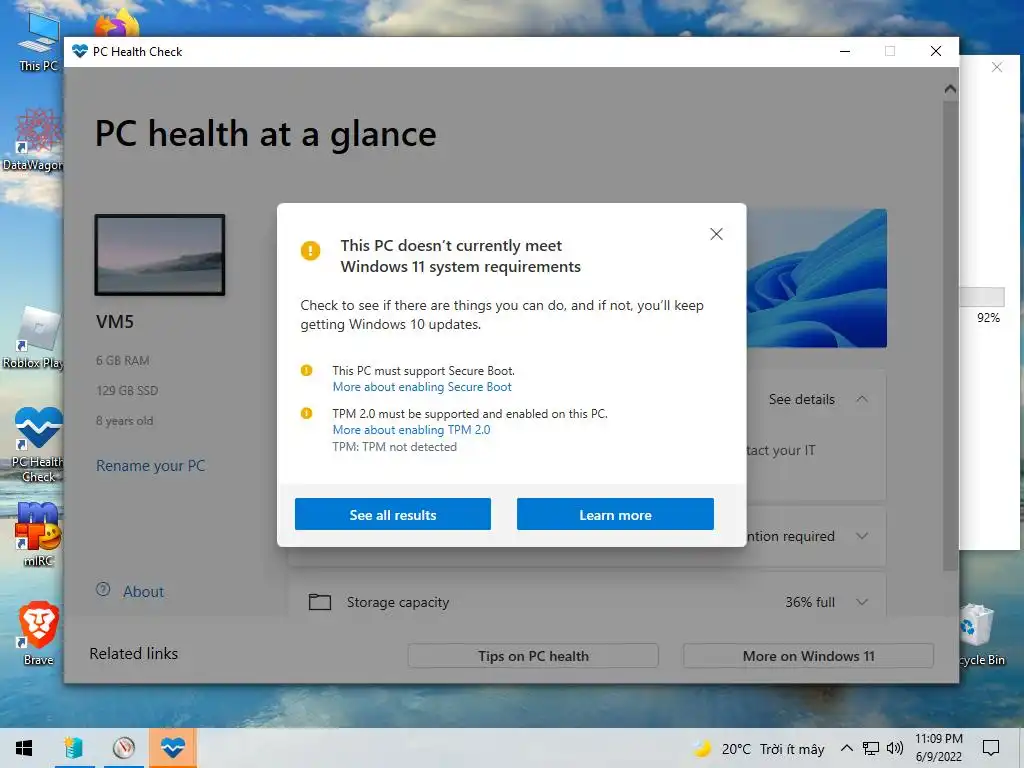Expand the attention required section
The width and height of the screenshot is (1024, 768).
pos(862,536)
